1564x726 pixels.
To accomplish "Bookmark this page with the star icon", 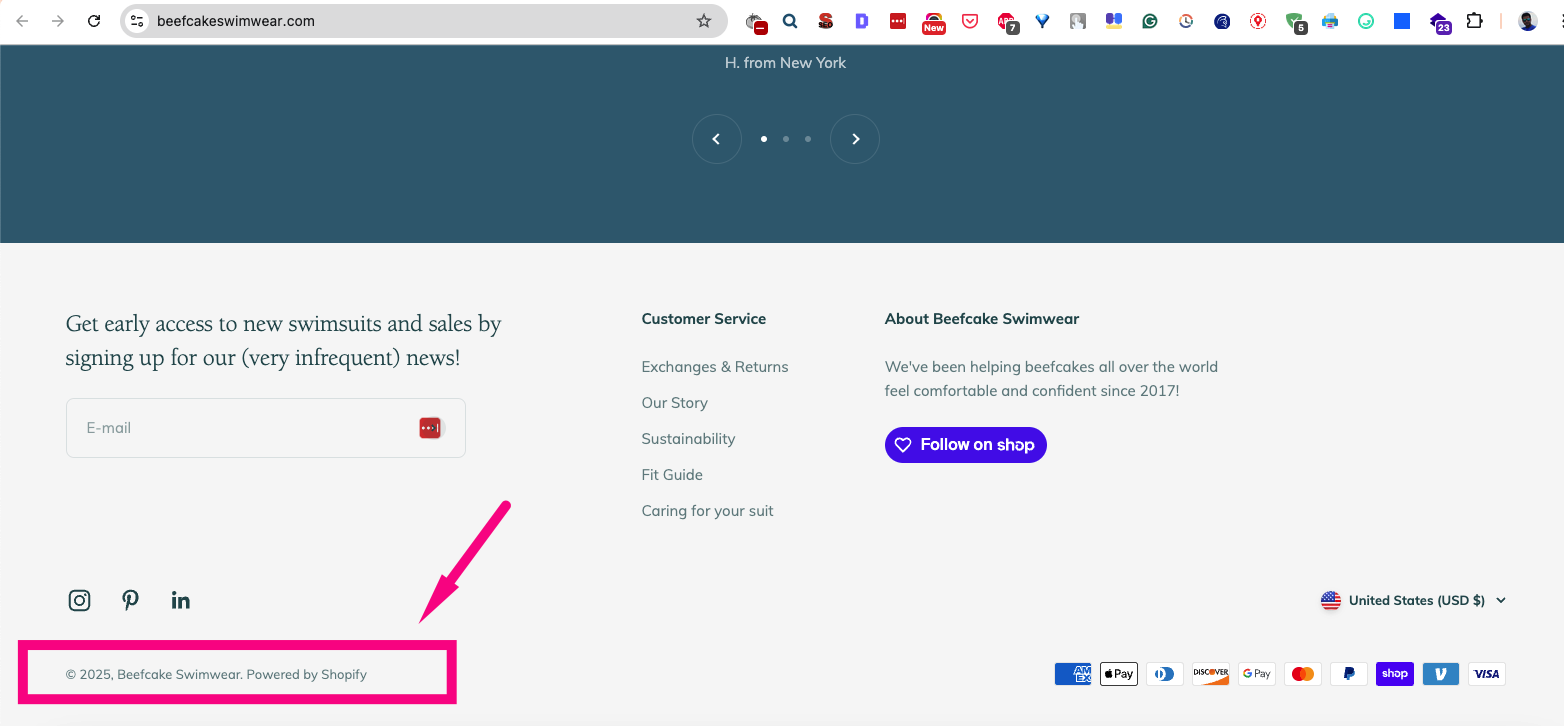I will click(x=704, y=21).
